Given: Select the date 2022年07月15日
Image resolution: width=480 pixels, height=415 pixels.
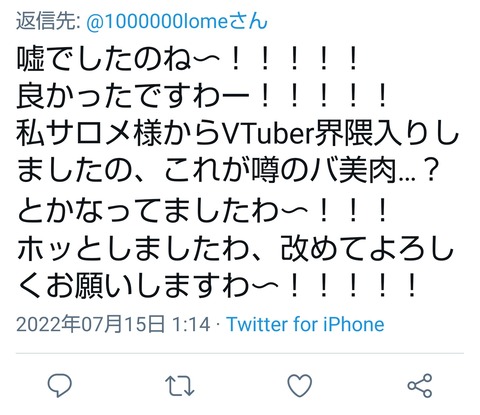Looking at the screenshot, I should tap(90, 324).
